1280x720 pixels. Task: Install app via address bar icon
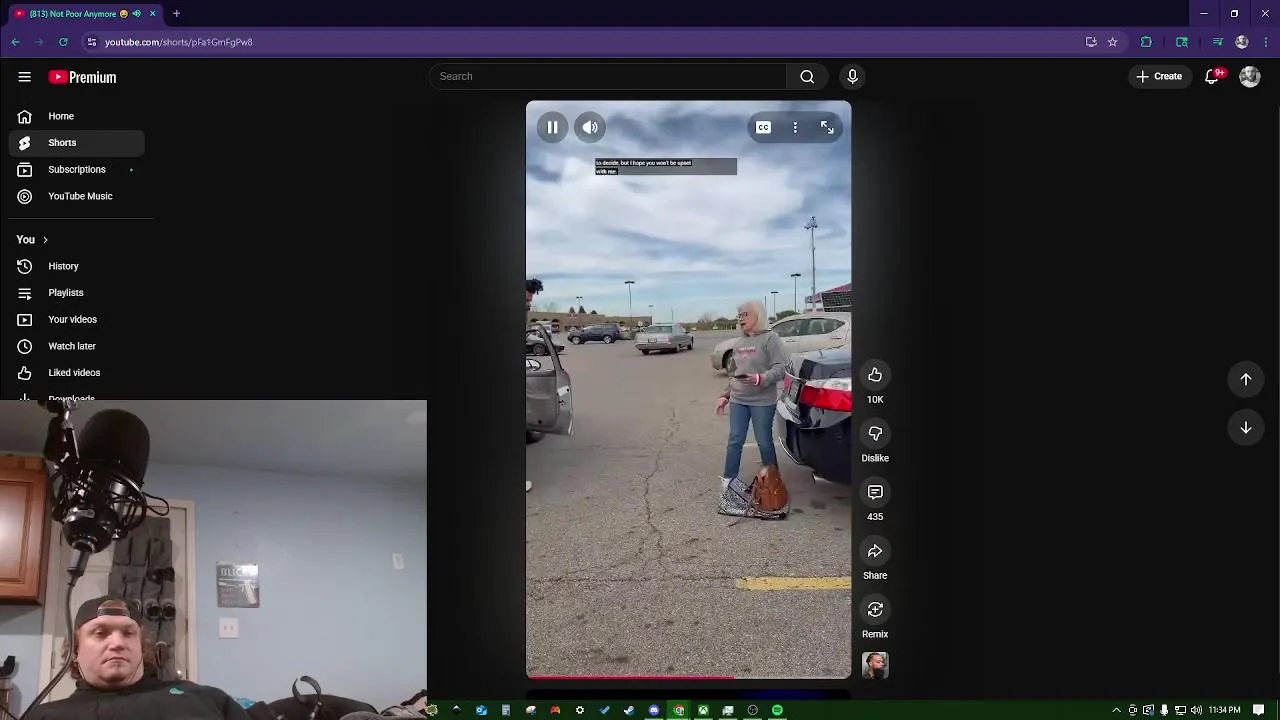[1091, 42]
